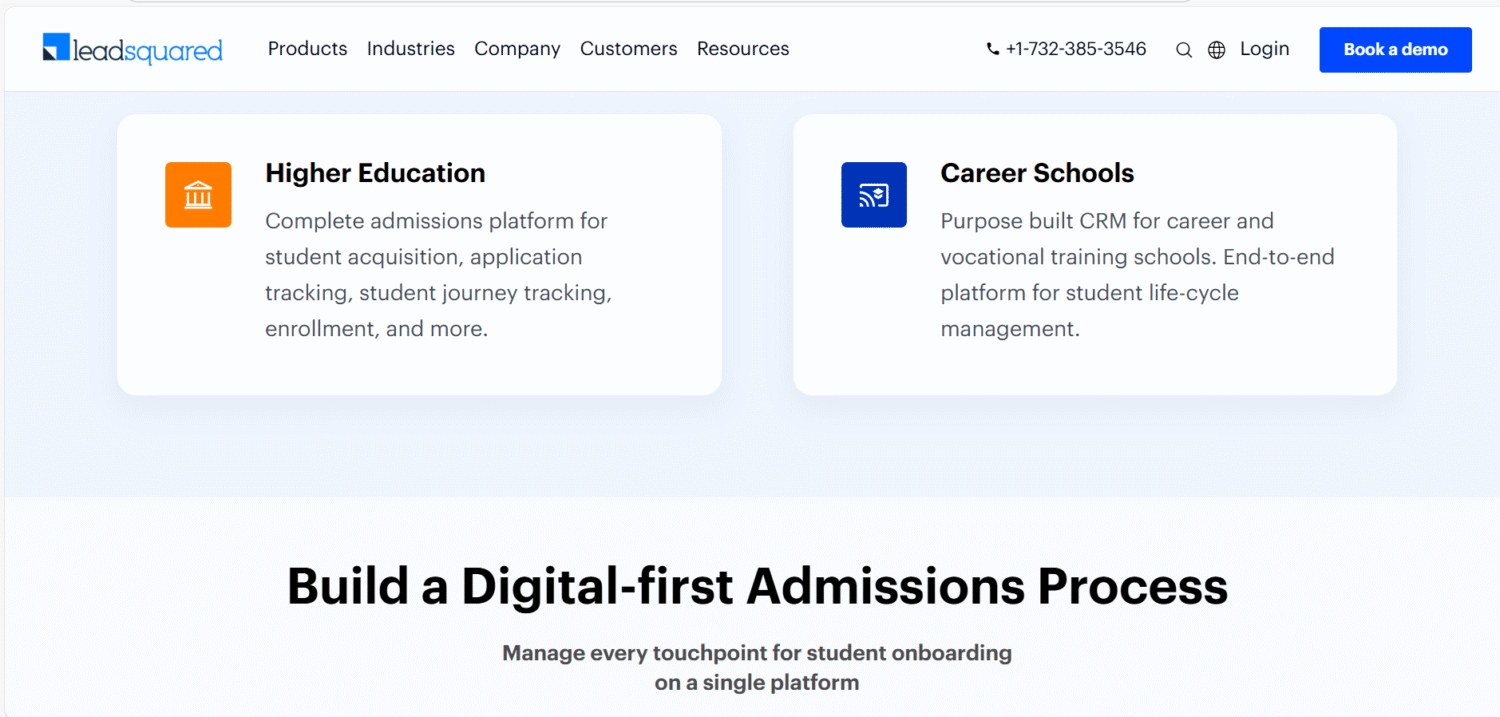Expand the Resources menu
The height and width of the screenshot is (717, 1500).
(743, 49)
